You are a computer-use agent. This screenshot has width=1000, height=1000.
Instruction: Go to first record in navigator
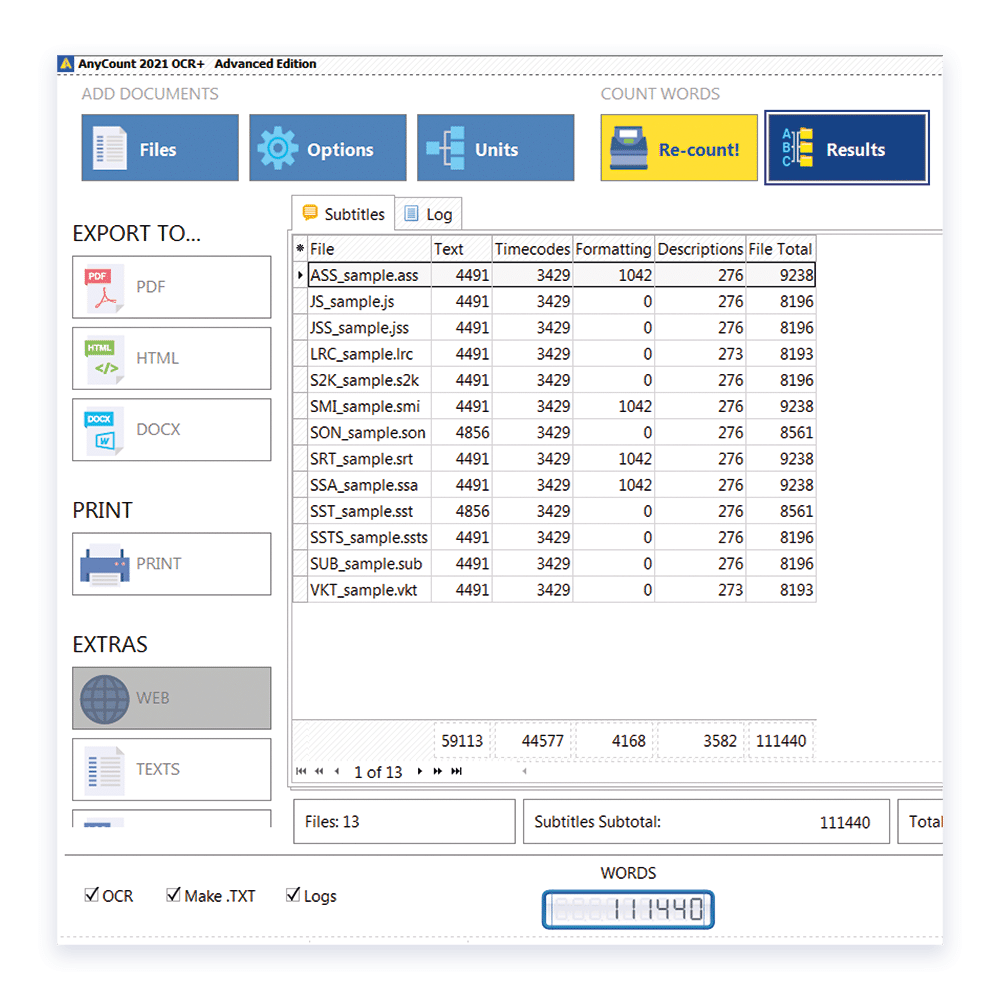click(x=301, y=772)
